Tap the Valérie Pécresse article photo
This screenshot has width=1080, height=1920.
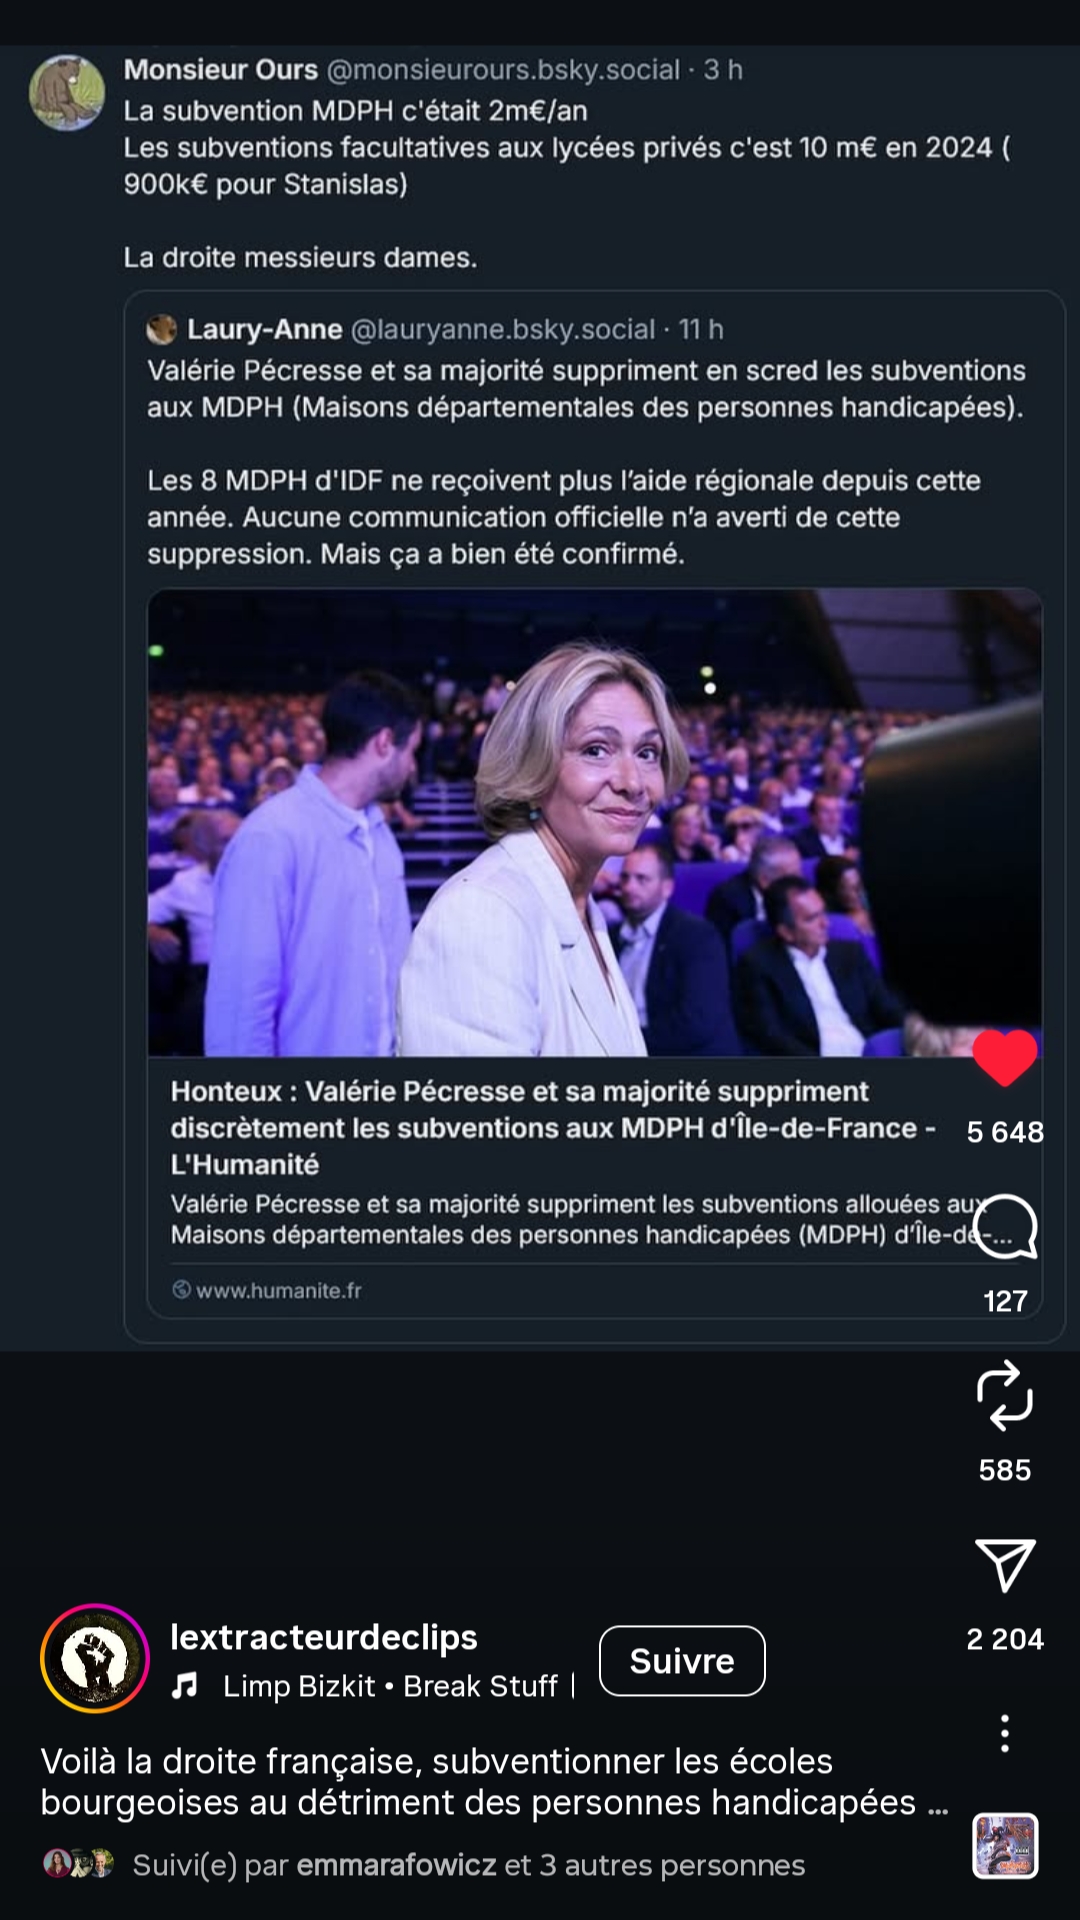click(x=595, y=823)
